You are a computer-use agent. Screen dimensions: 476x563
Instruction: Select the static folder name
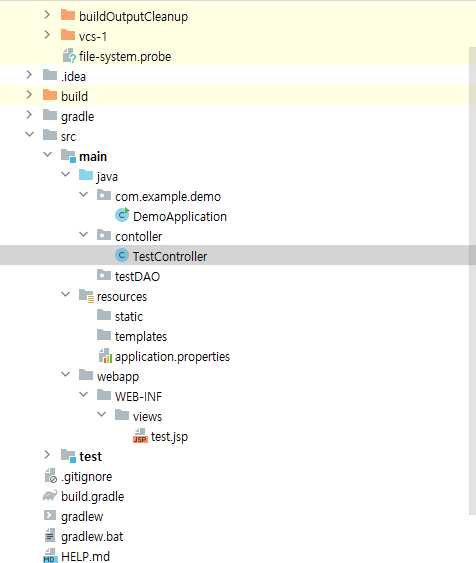coord(129,317)
